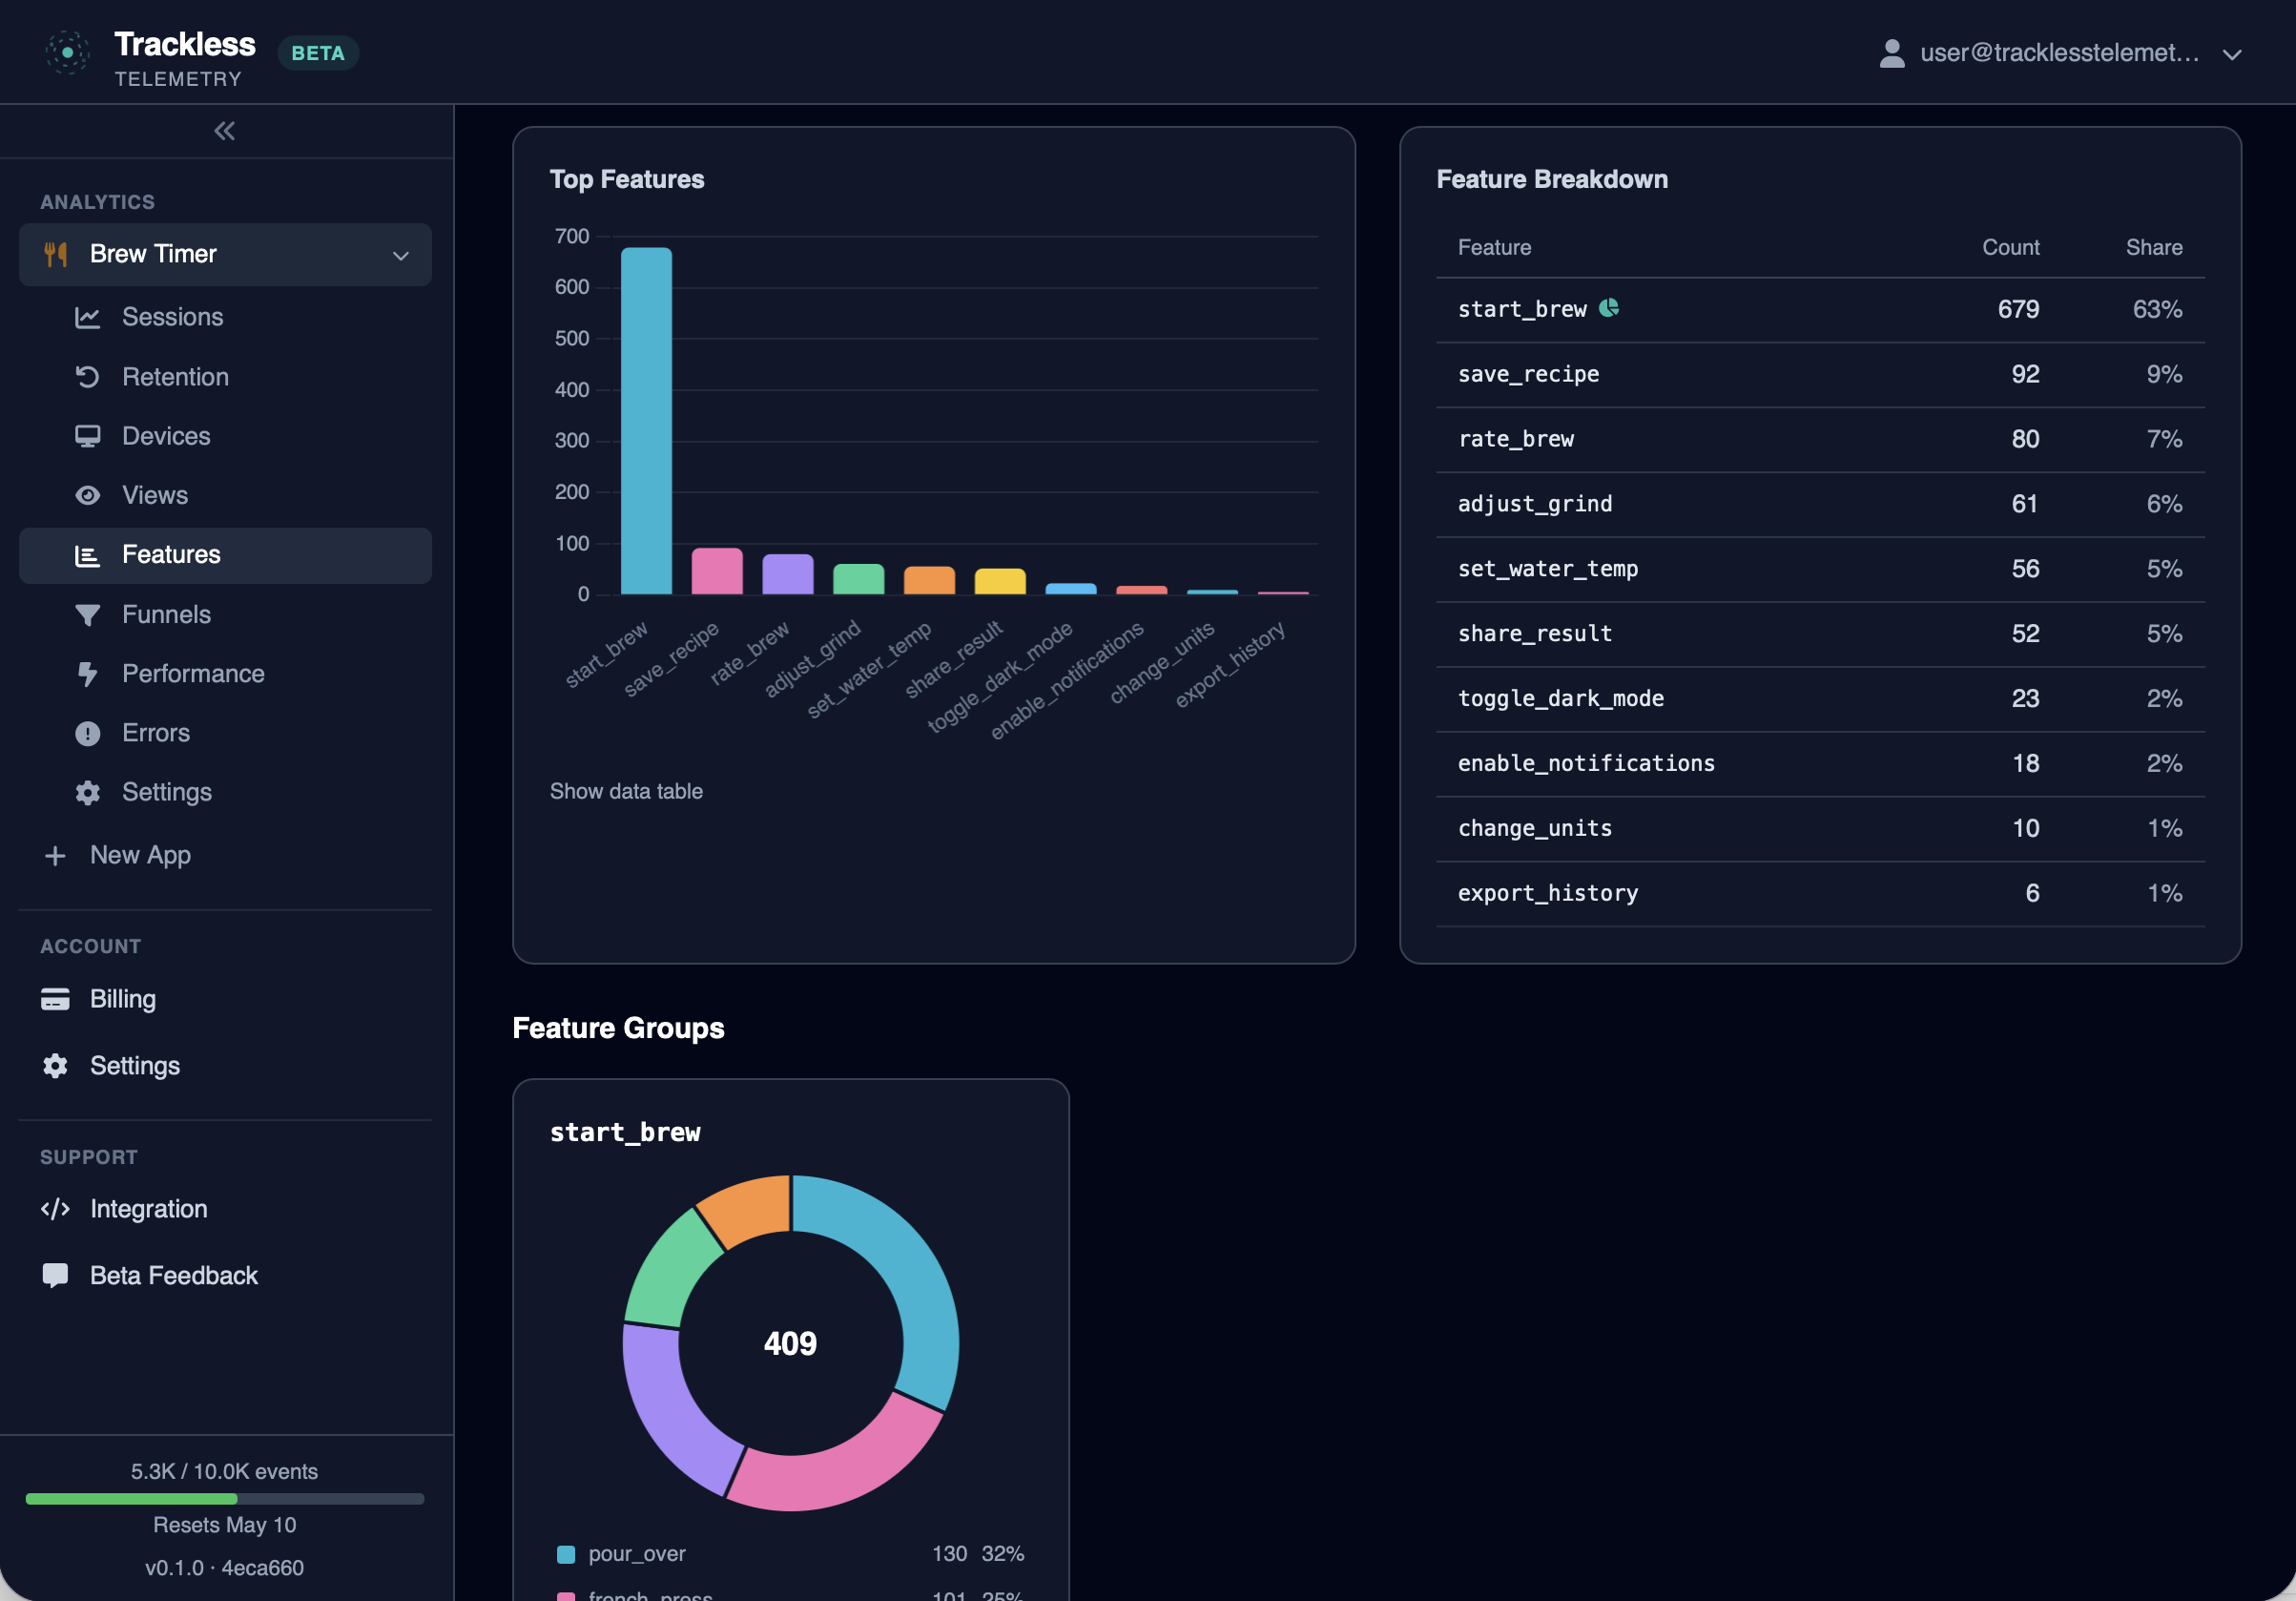The image size is (2296, 1601).
Task: Click the start_brew row in Feature Breakdown
Action: tap(1820, 310)
